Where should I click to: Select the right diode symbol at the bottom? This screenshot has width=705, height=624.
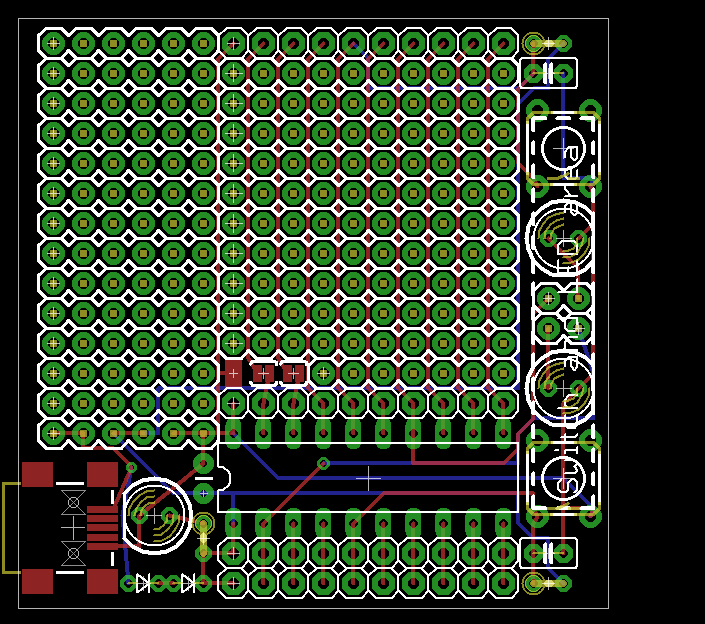[188, 584]
